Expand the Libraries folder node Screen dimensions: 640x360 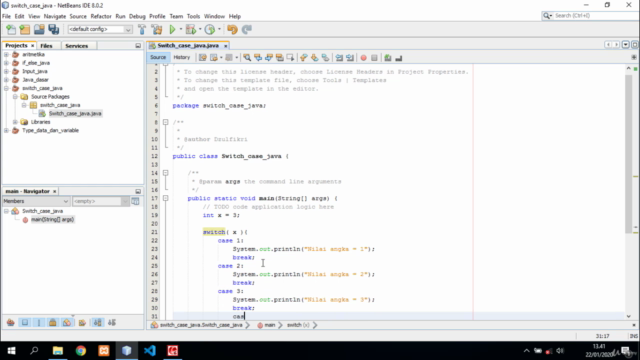[15, 122]
